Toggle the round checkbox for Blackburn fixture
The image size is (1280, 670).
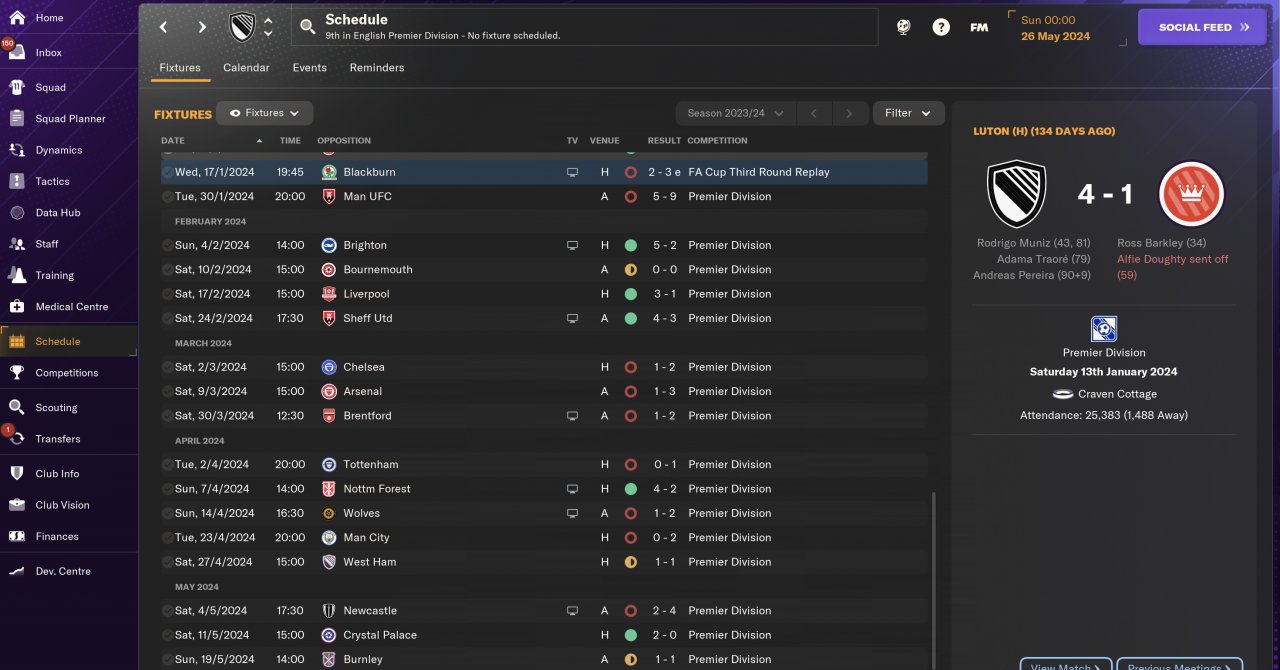pos(167,172)
